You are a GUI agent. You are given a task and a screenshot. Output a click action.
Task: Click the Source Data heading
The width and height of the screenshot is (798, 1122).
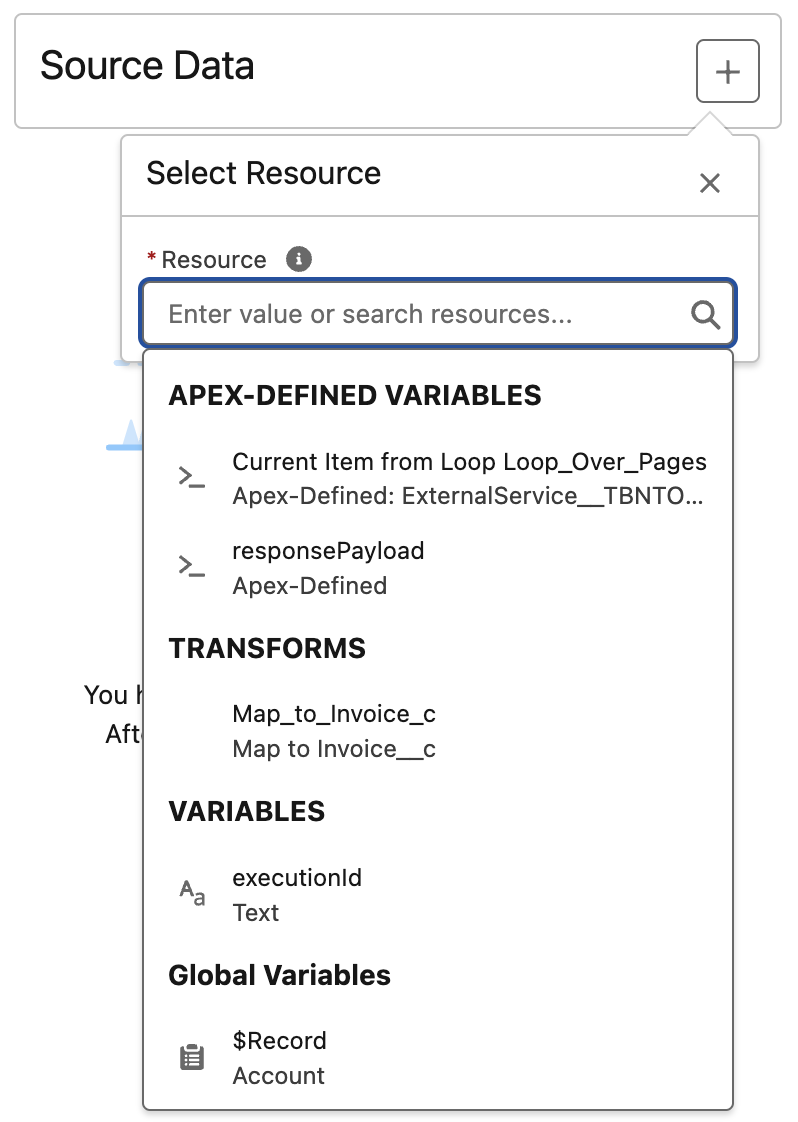coord(147,66)
